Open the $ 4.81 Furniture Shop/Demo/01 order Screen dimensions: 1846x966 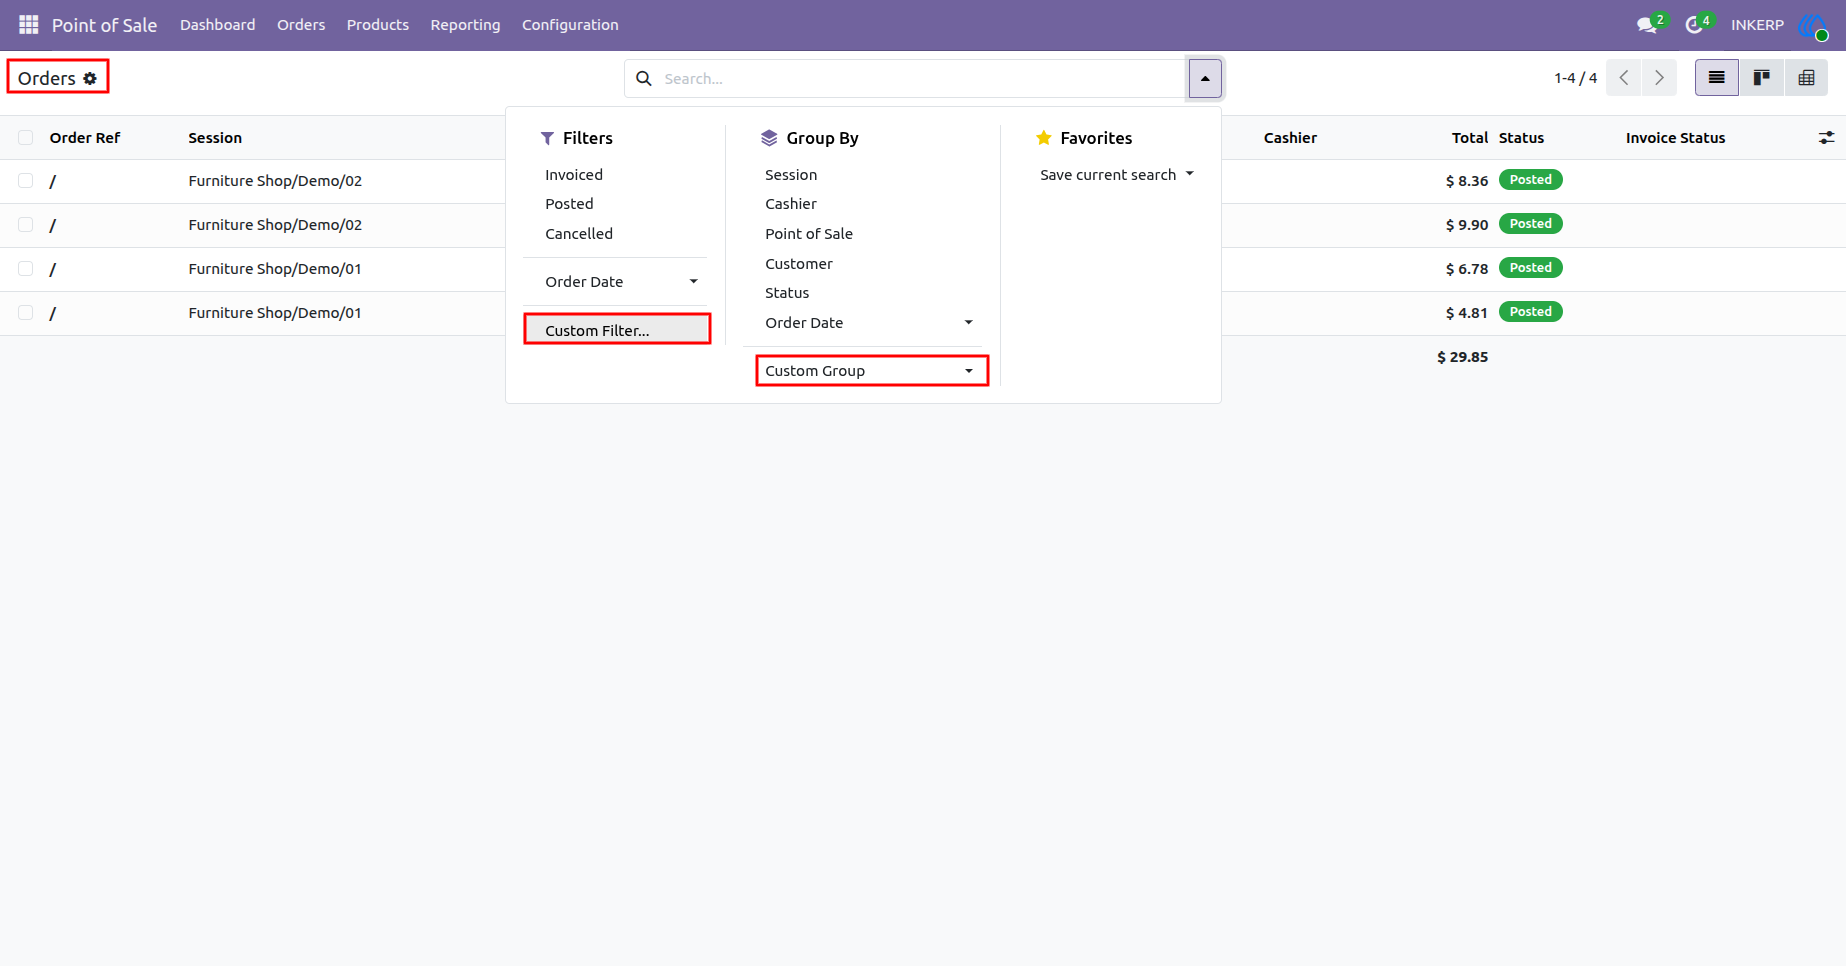coord(275,313)
